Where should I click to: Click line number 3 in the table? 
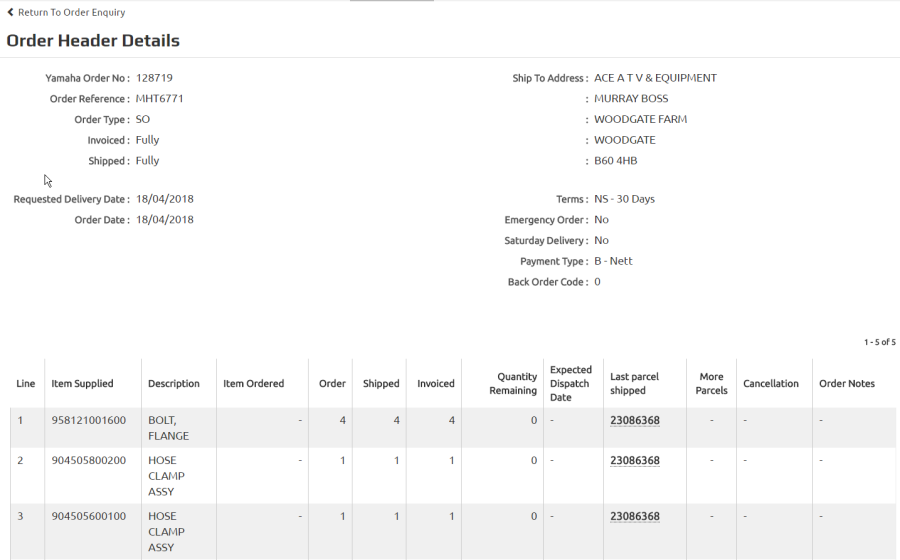pos(20,516)
